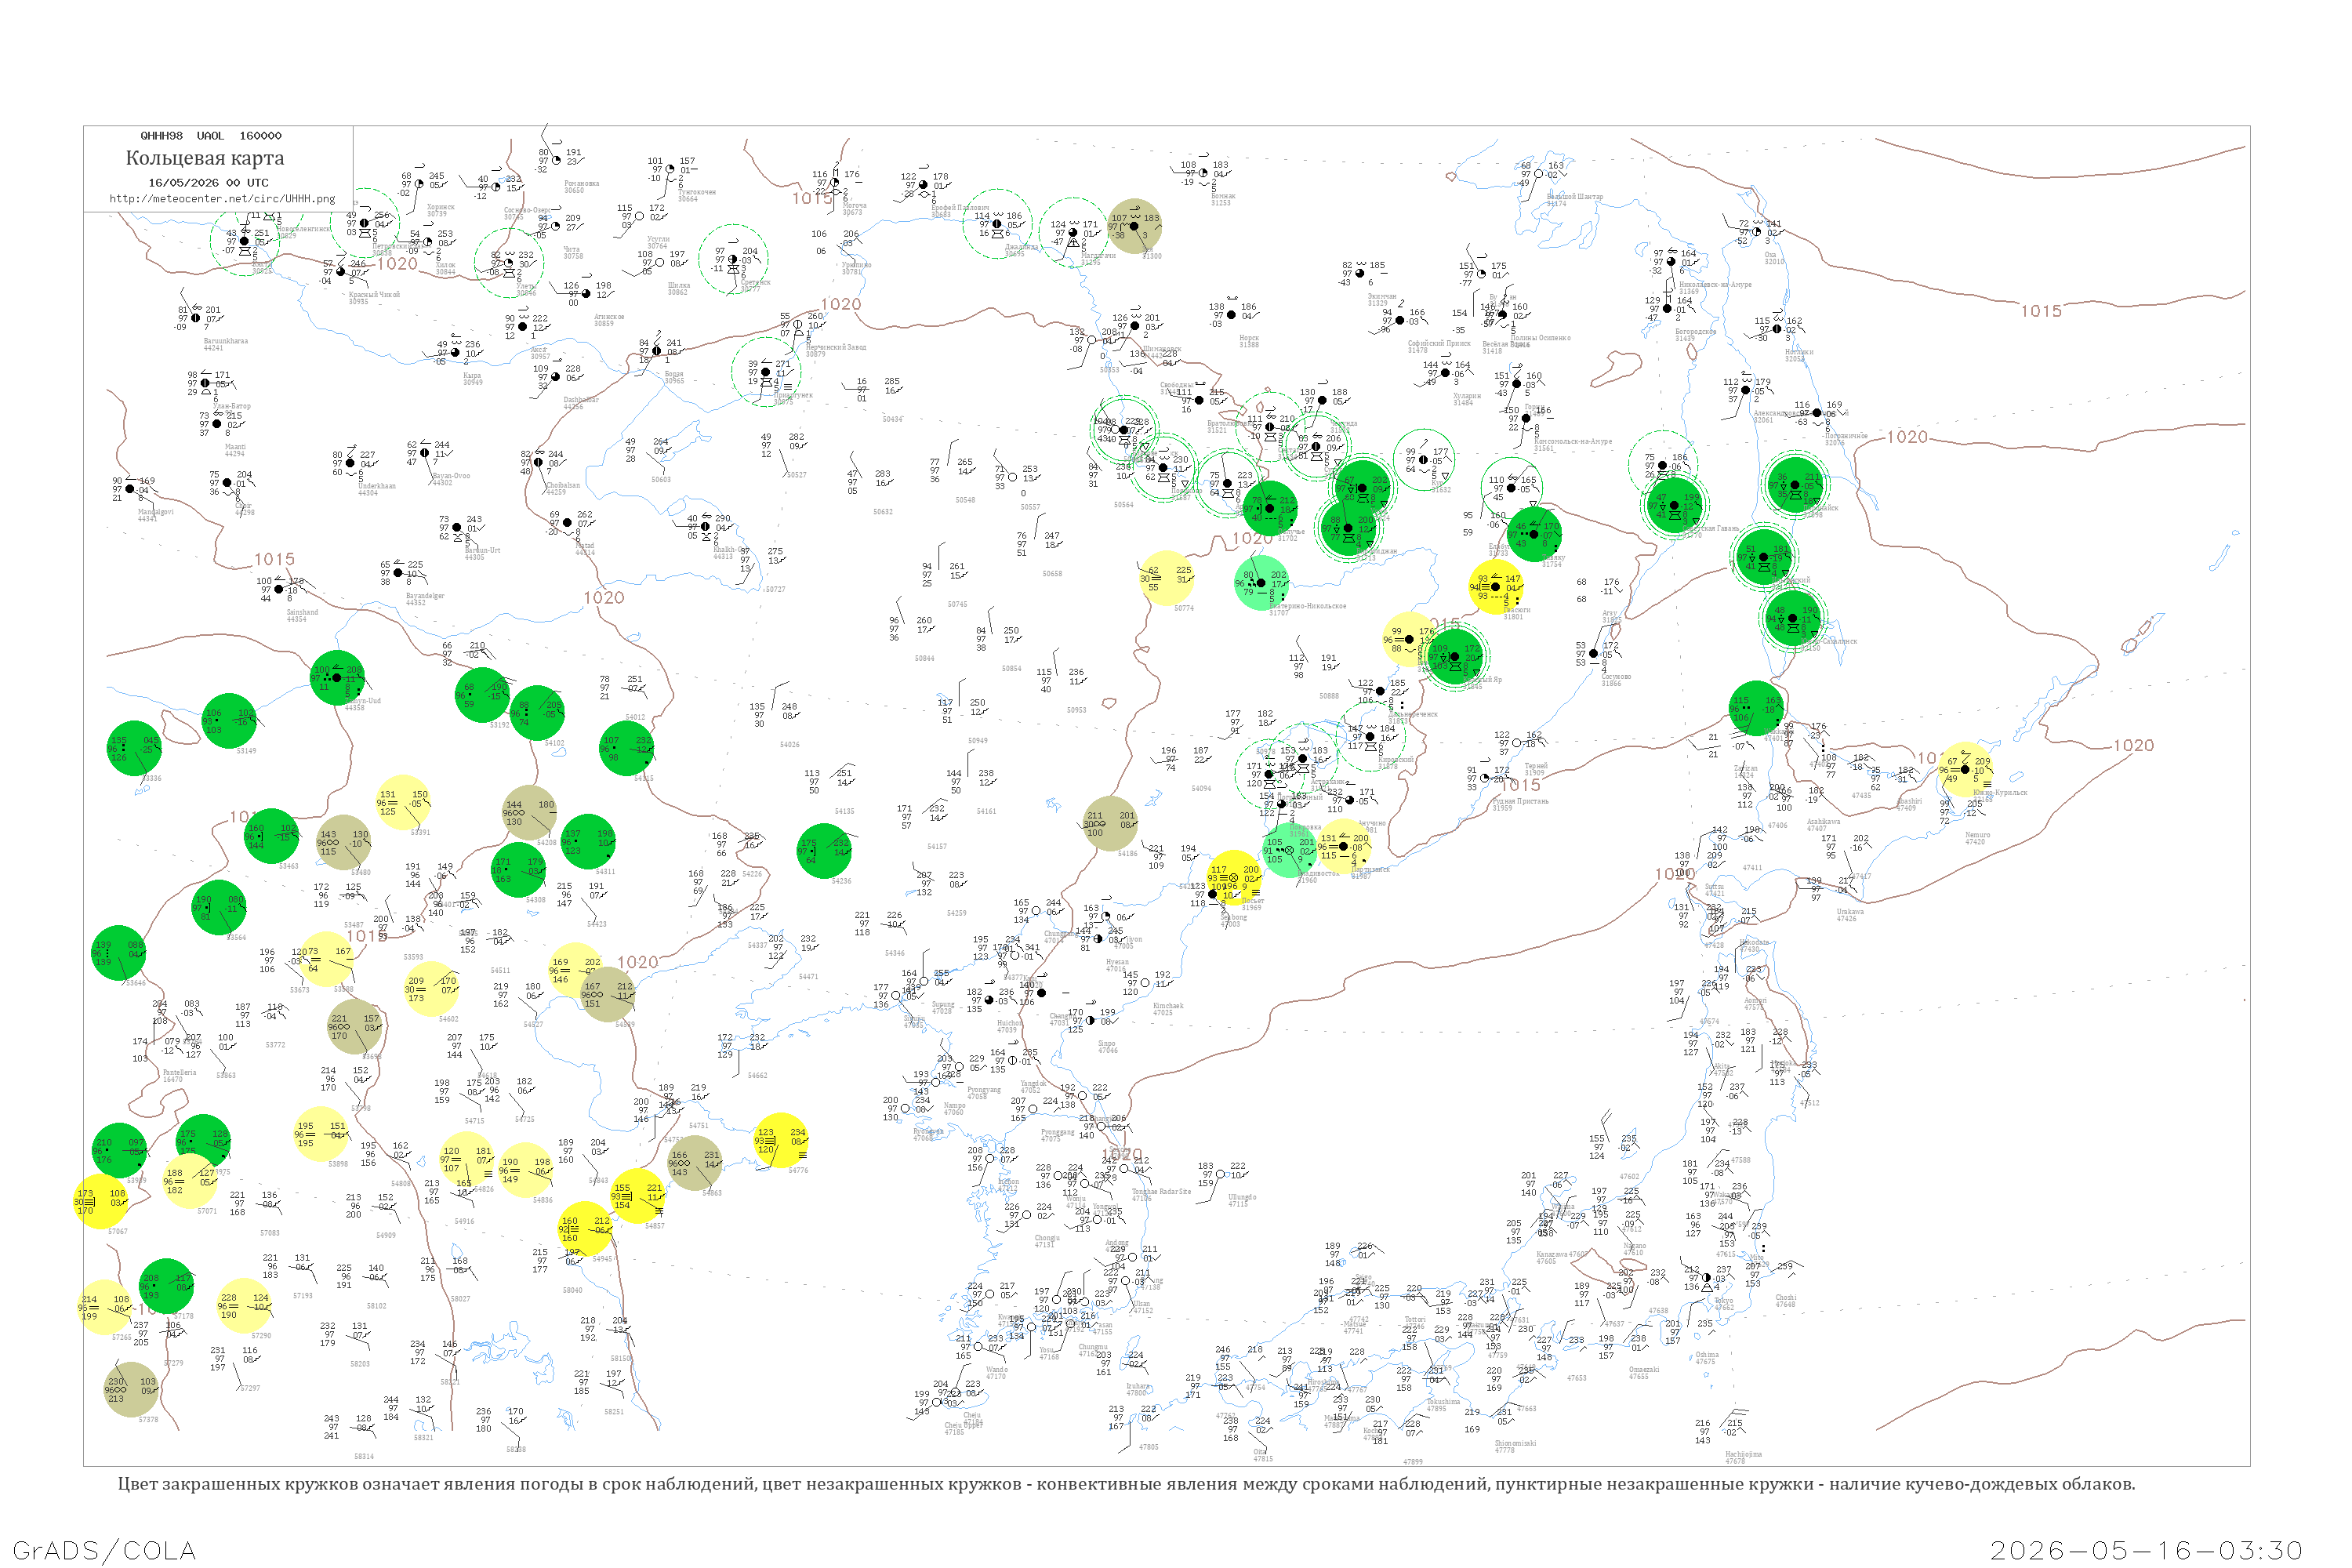Select the "Сосуново 31866" station label
Viewport: 2352px width, 1568px height.
(x=1616, y=680)
